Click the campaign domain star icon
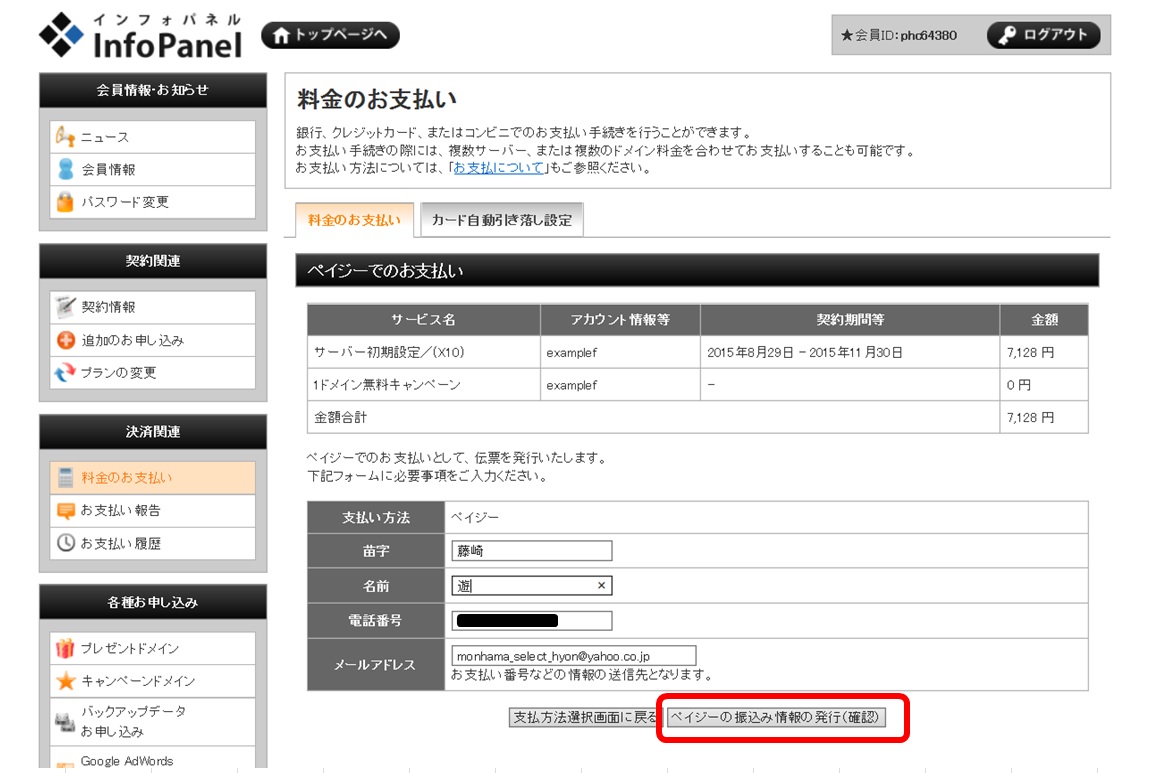The image size is (1155, 773). 65,681
